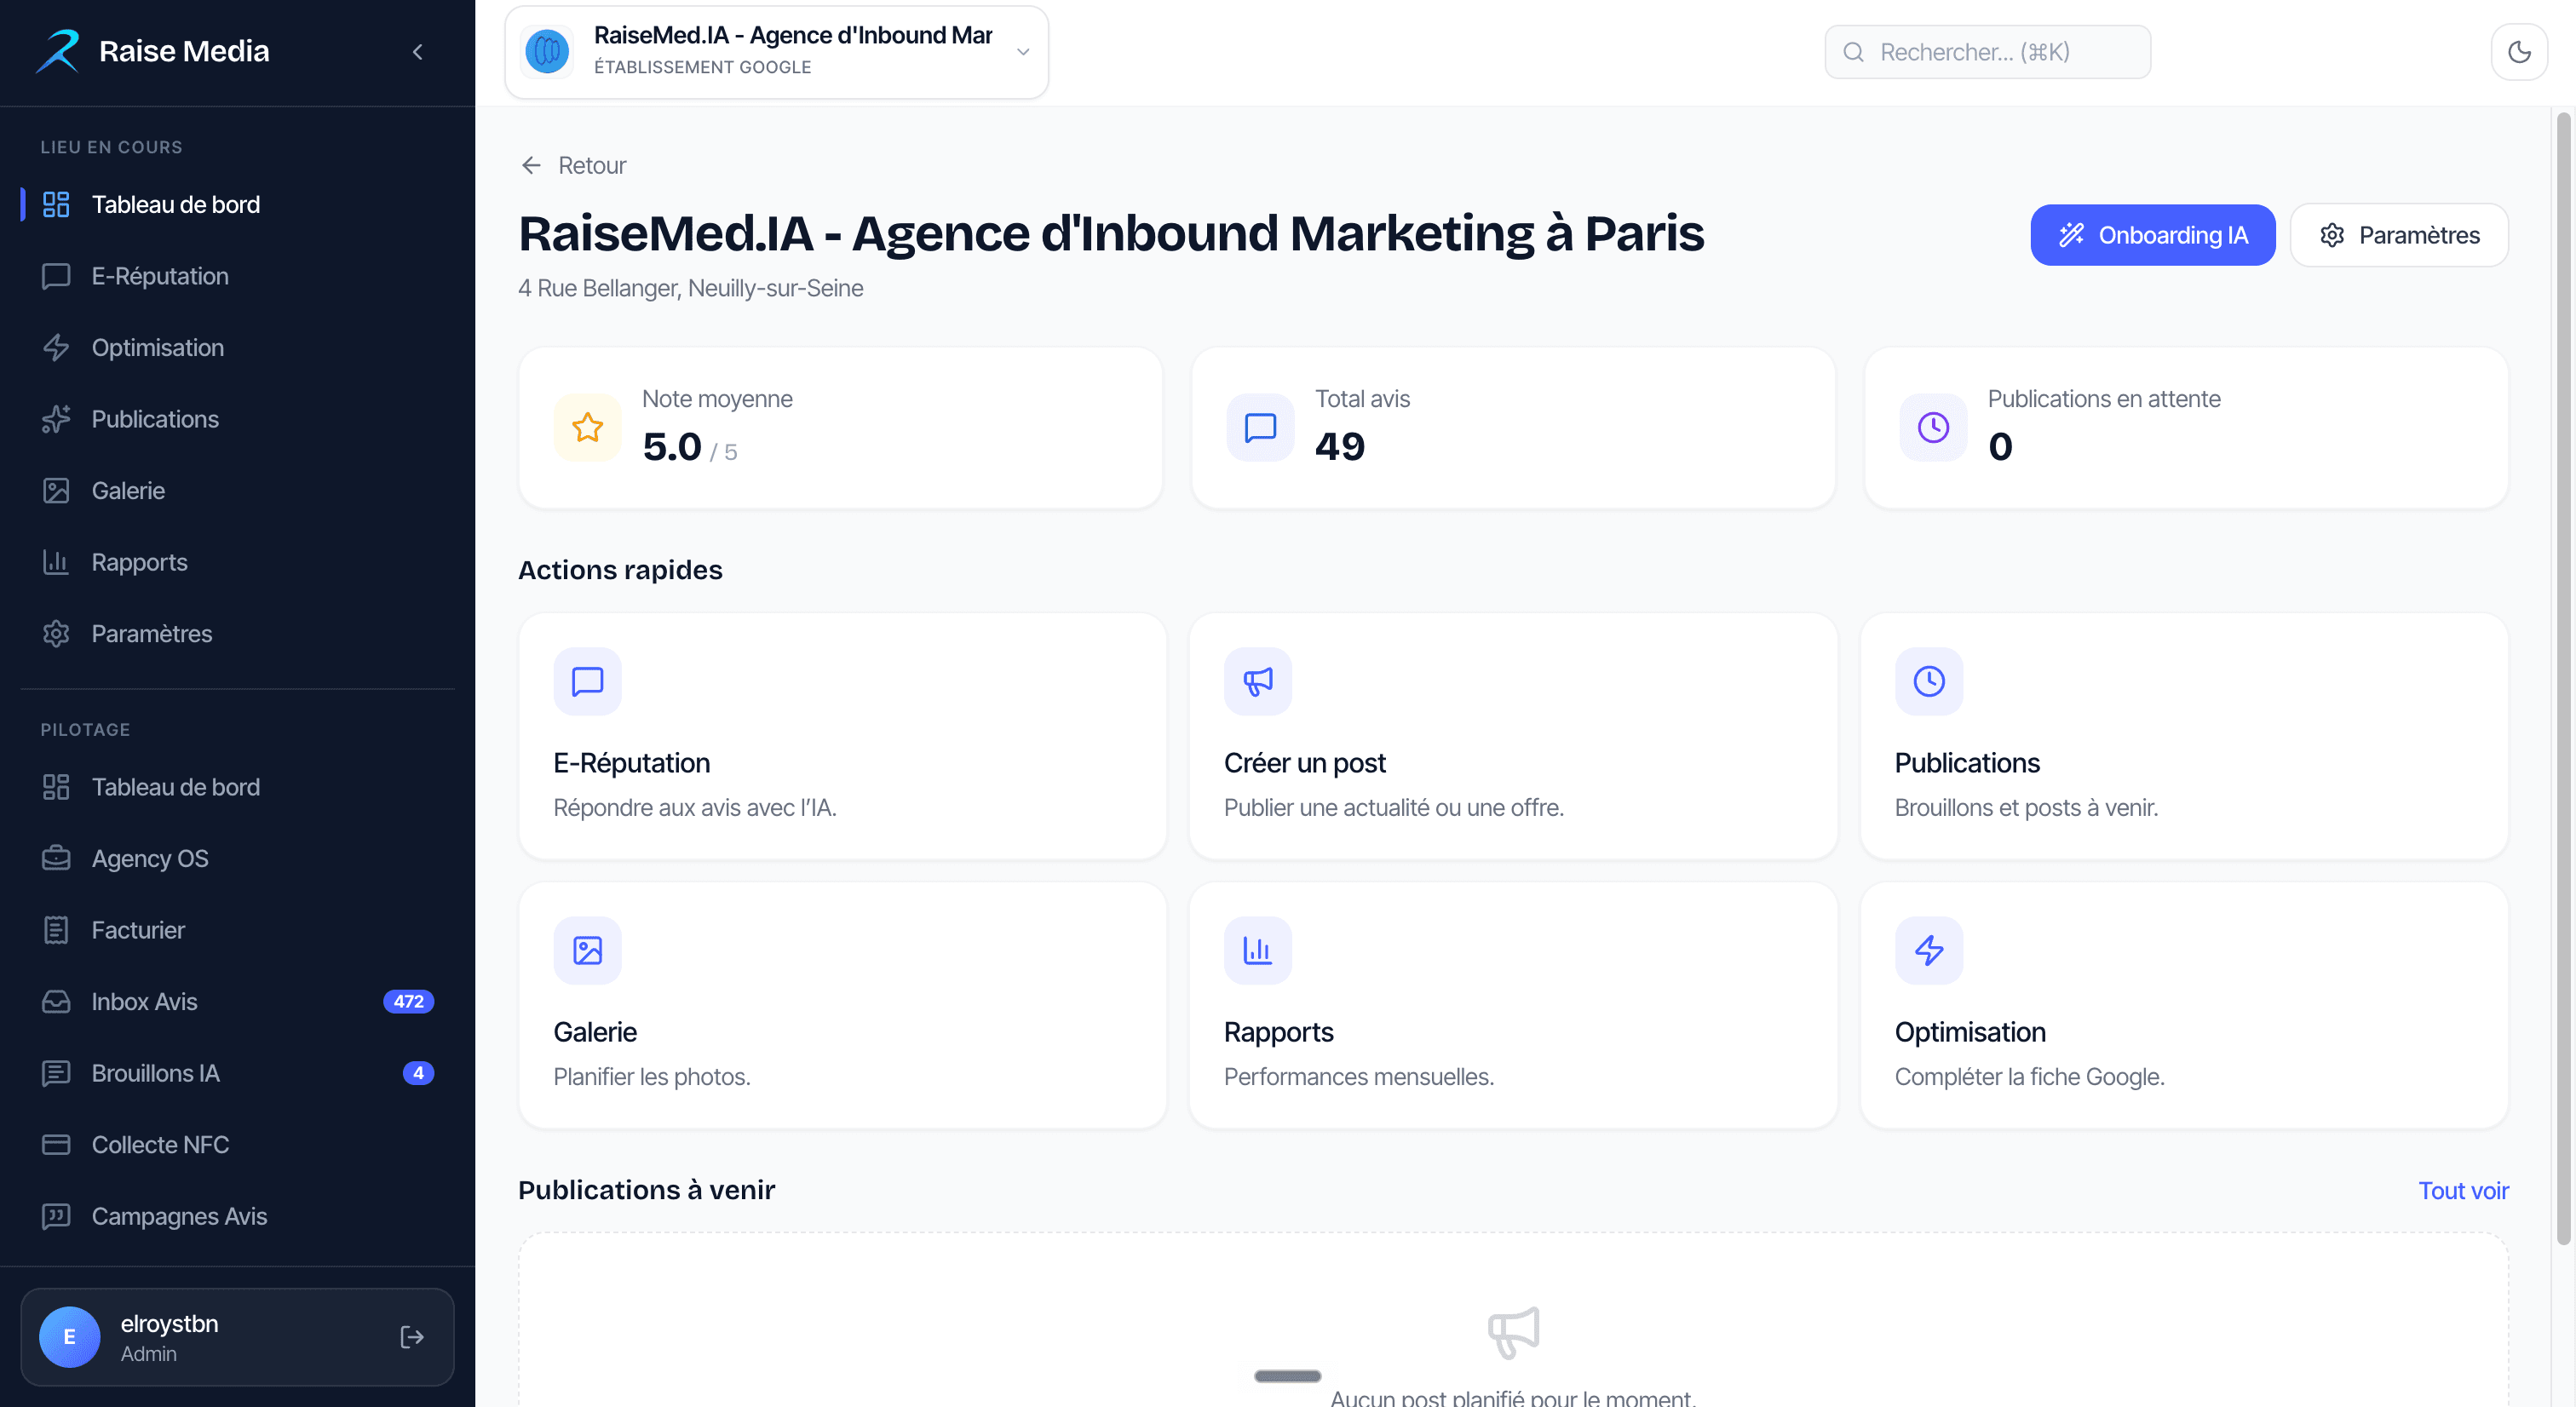Click the E-Réputation quick action chat icon
Image resolution: width=2576 pixels, height=1407 pixels.
(x=587, y=681)
